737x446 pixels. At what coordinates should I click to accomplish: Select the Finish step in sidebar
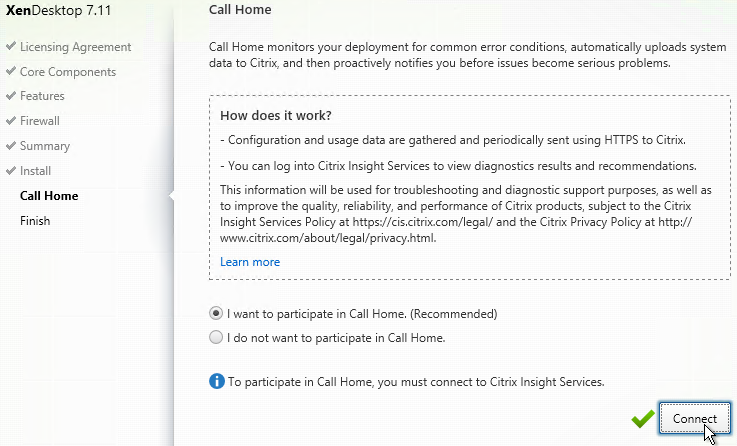35,221
